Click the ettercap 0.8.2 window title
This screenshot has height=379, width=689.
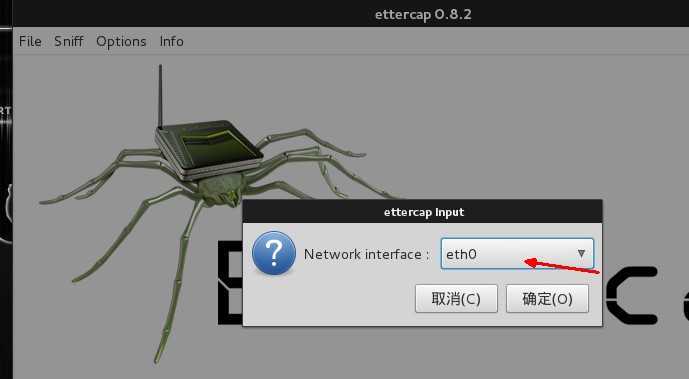(423, 14)
